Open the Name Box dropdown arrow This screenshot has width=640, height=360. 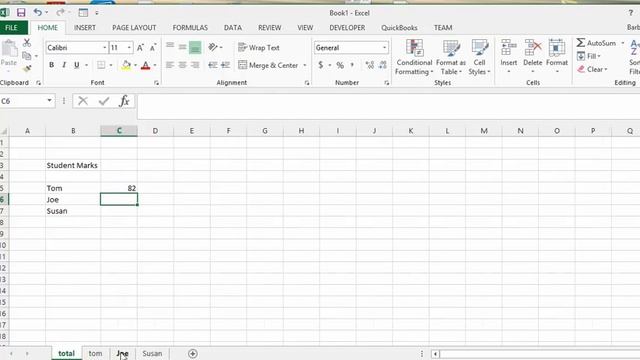(x=49, y=101)
